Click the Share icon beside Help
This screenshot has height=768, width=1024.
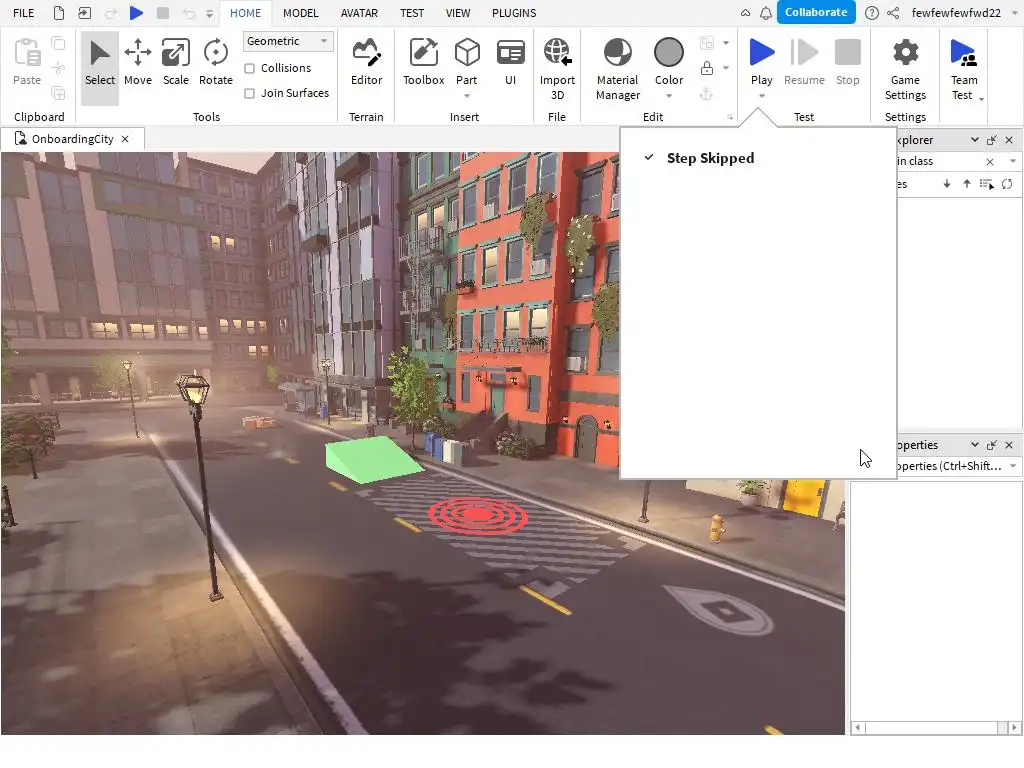point(893,13)
